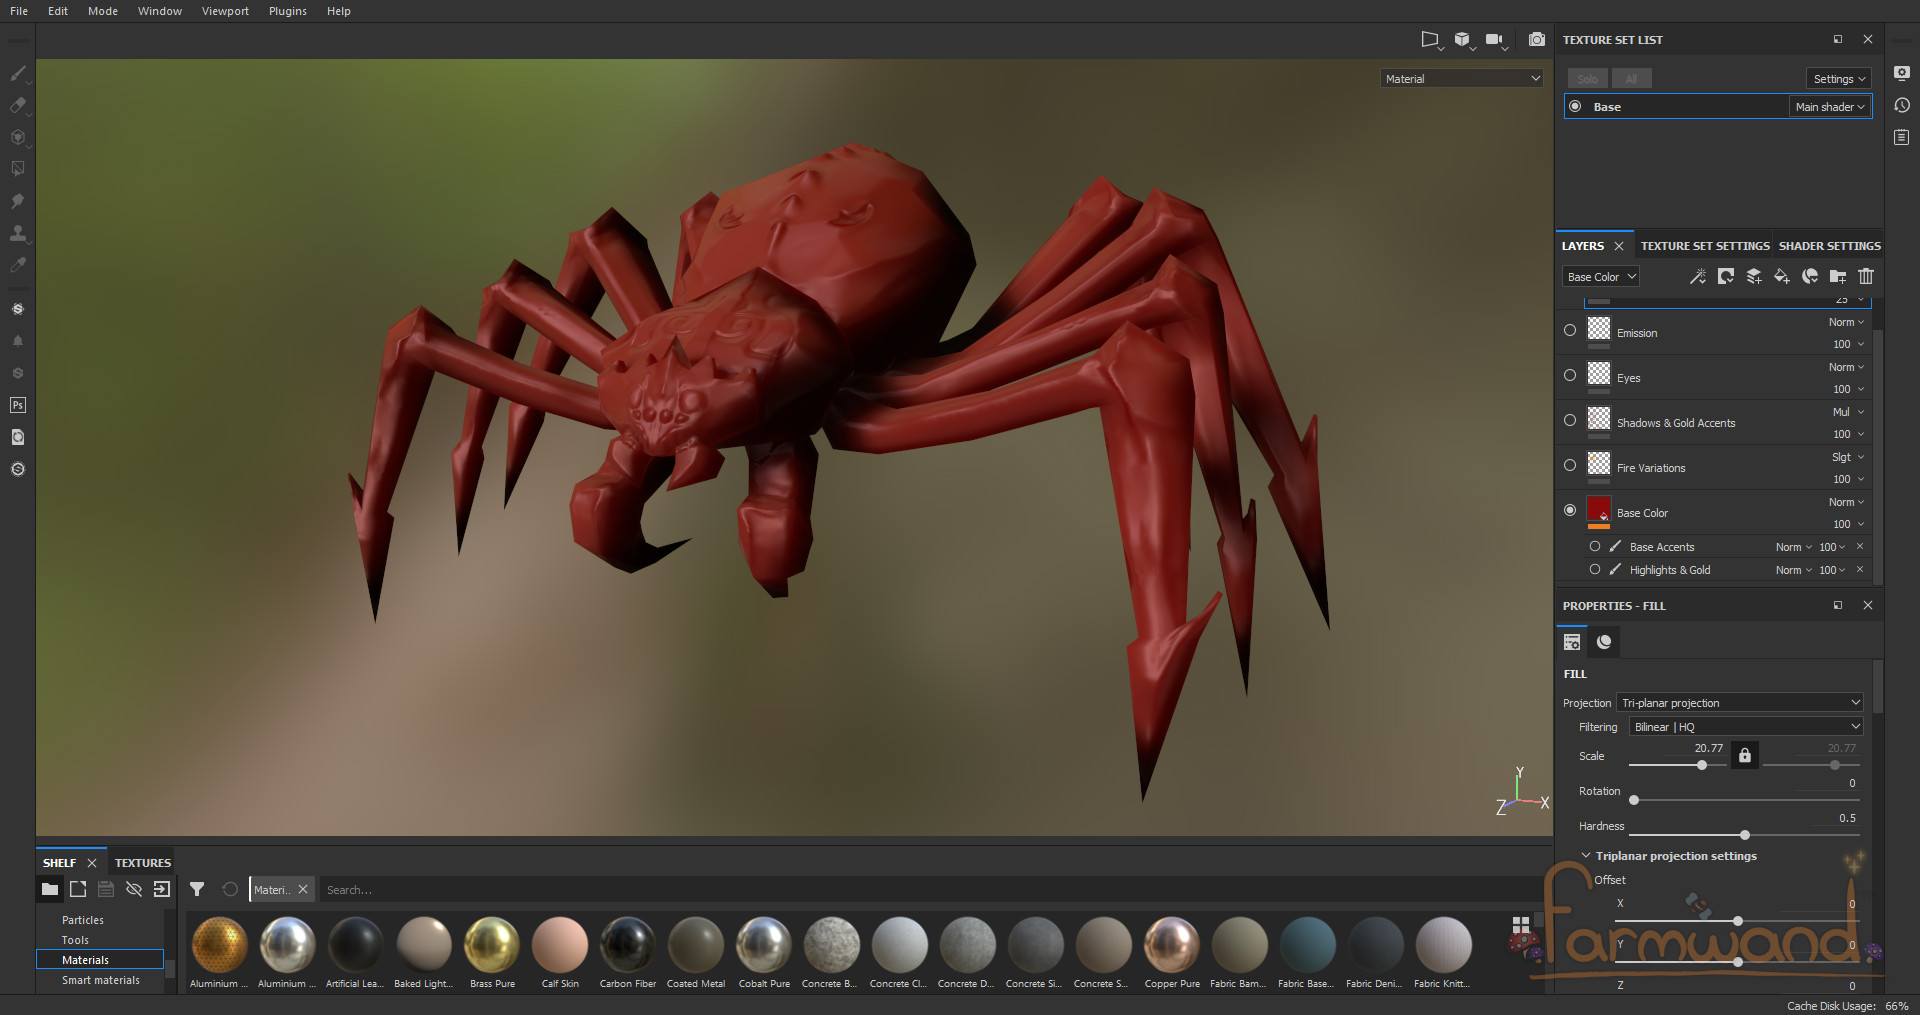Click the shelf import resources icon
The width and height of the screenshot is (1920, 1015).
point(162,889)
